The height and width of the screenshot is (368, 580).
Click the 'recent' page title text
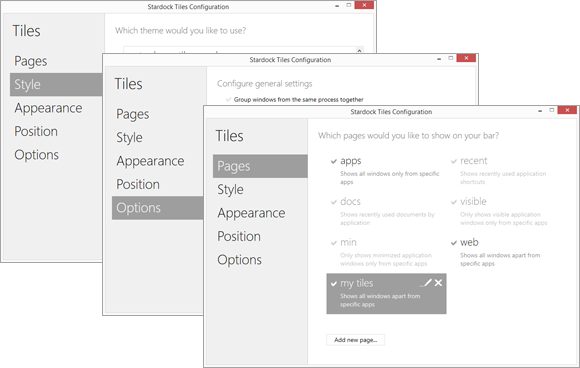pyautogui.click(x=473, y=161)
